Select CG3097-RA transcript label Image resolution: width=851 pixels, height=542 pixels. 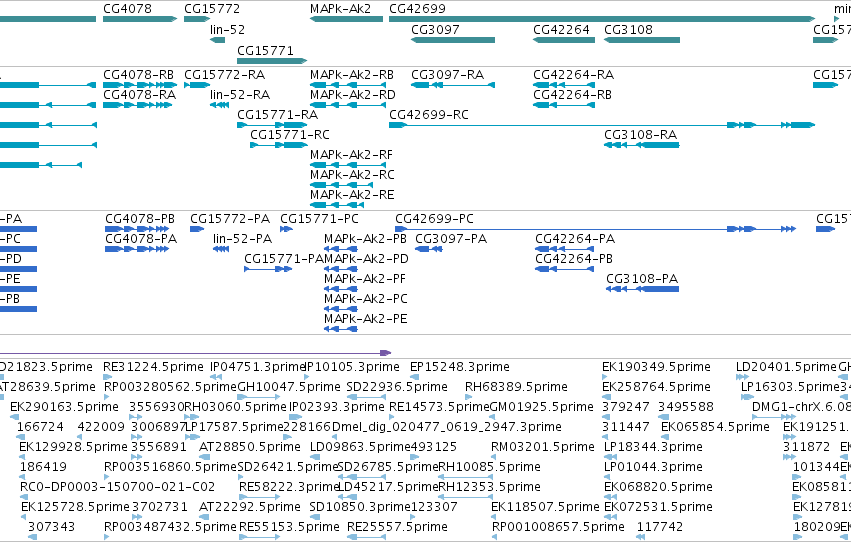pyautogui.click(x=447, y=74)
